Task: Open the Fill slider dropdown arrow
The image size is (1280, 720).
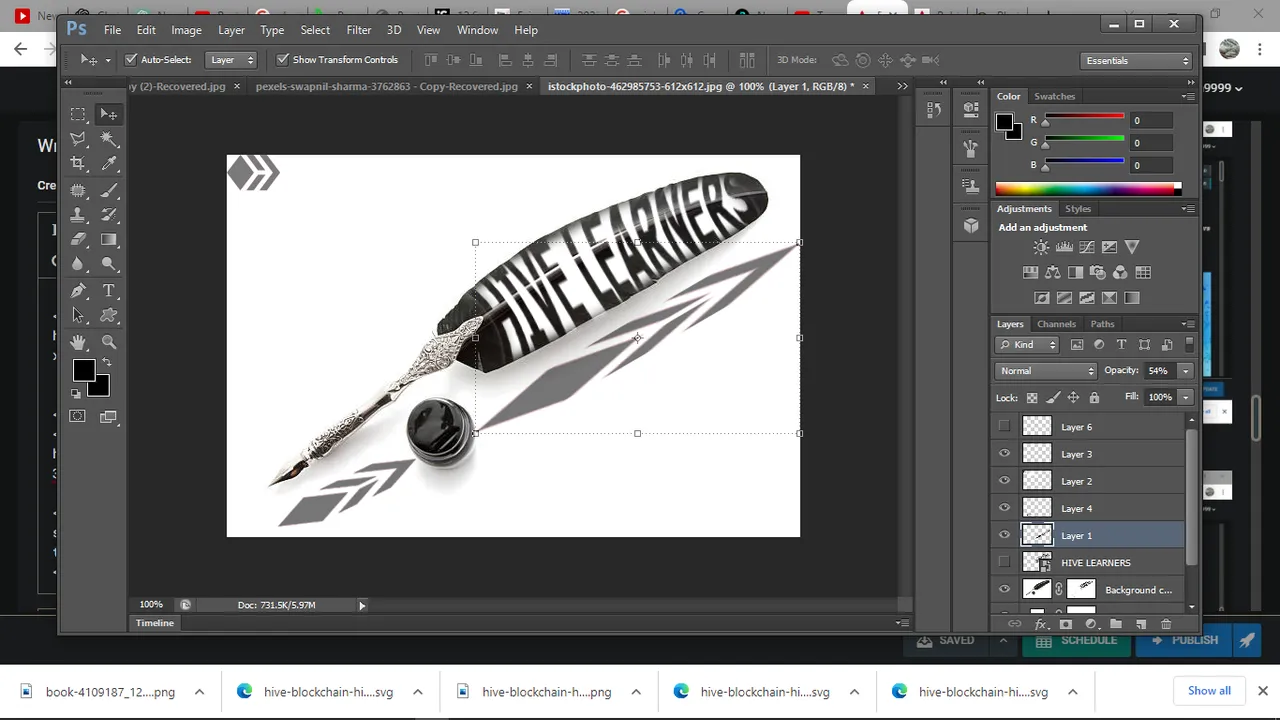Action: pyautogui.click(x=1186, y=397)
